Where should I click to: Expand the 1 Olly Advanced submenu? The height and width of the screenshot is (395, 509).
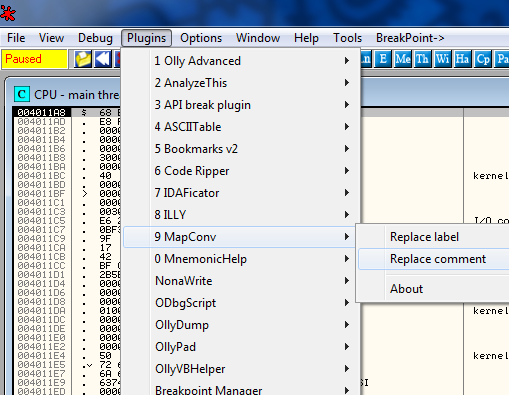[x=239, y=61]
